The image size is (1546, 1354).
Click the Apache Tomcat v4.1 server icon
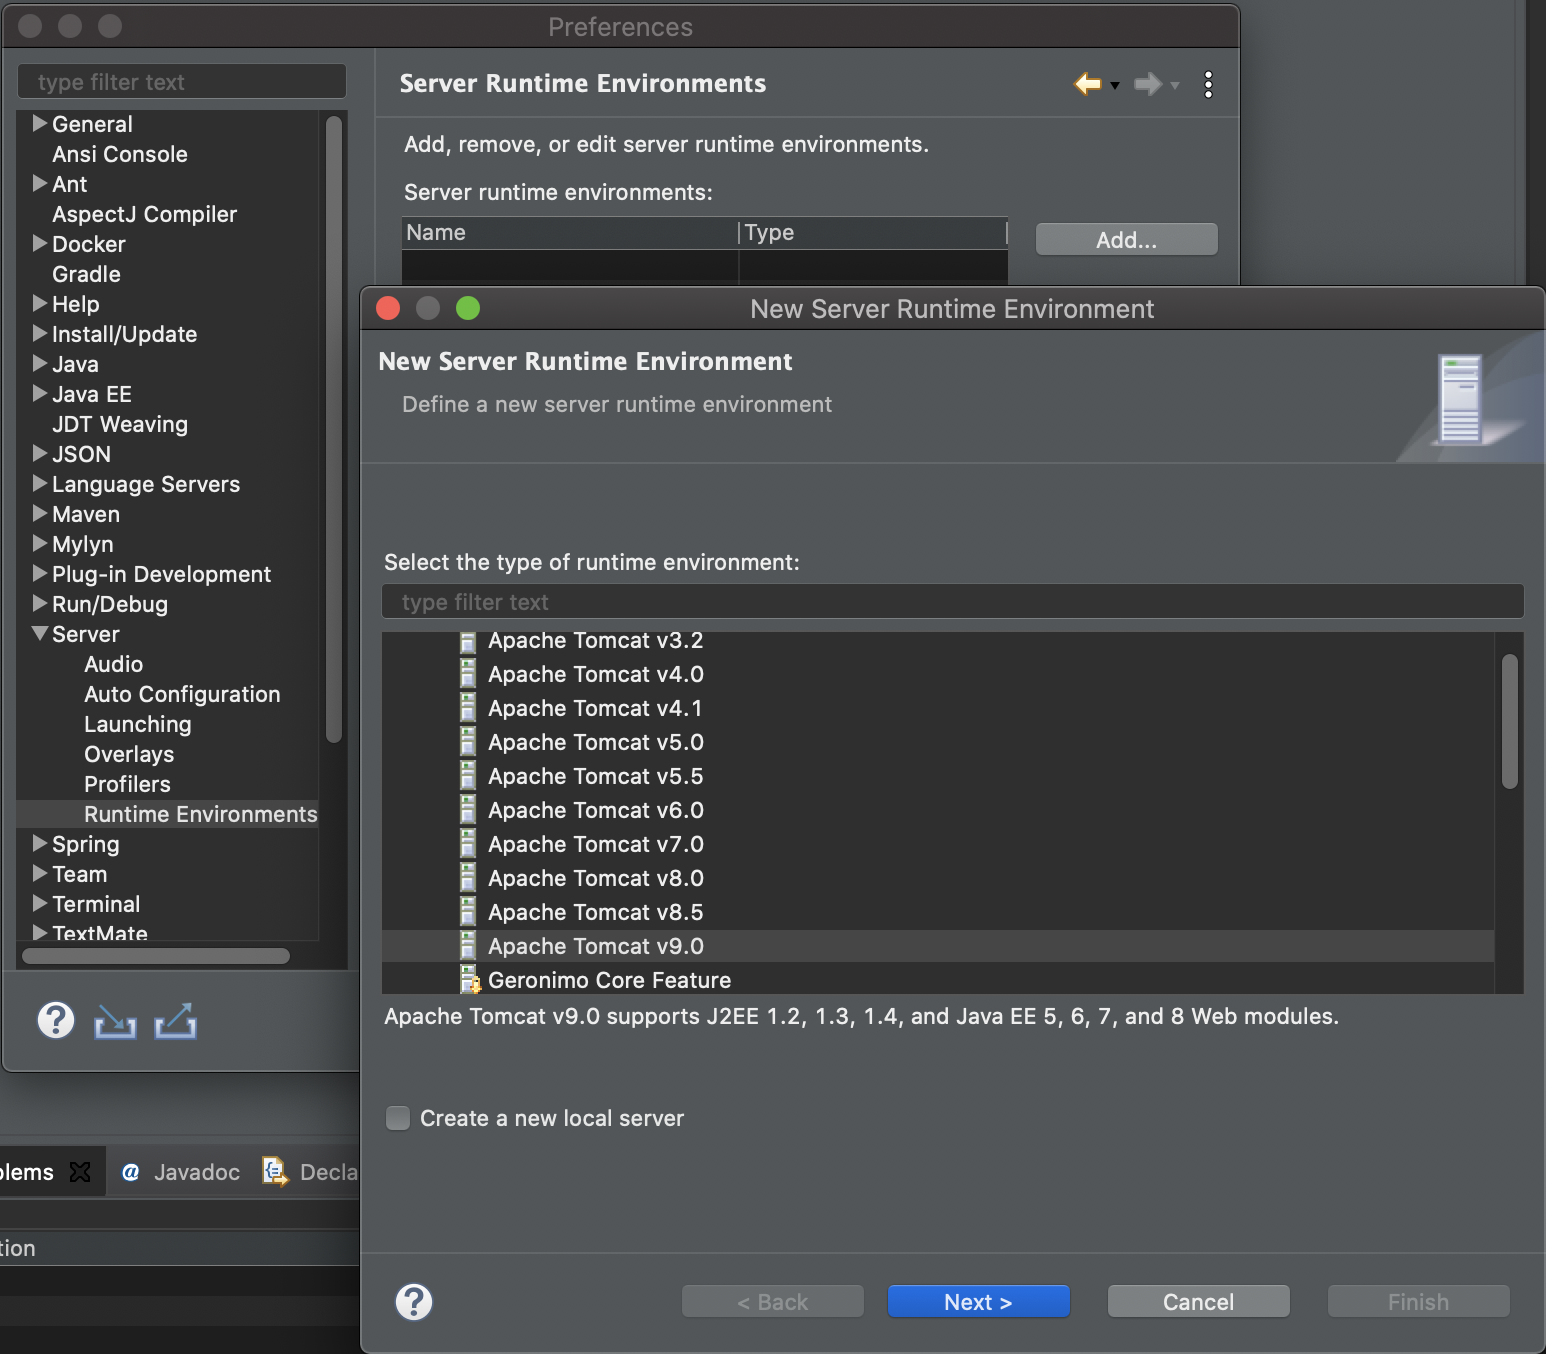pos(467,708)
